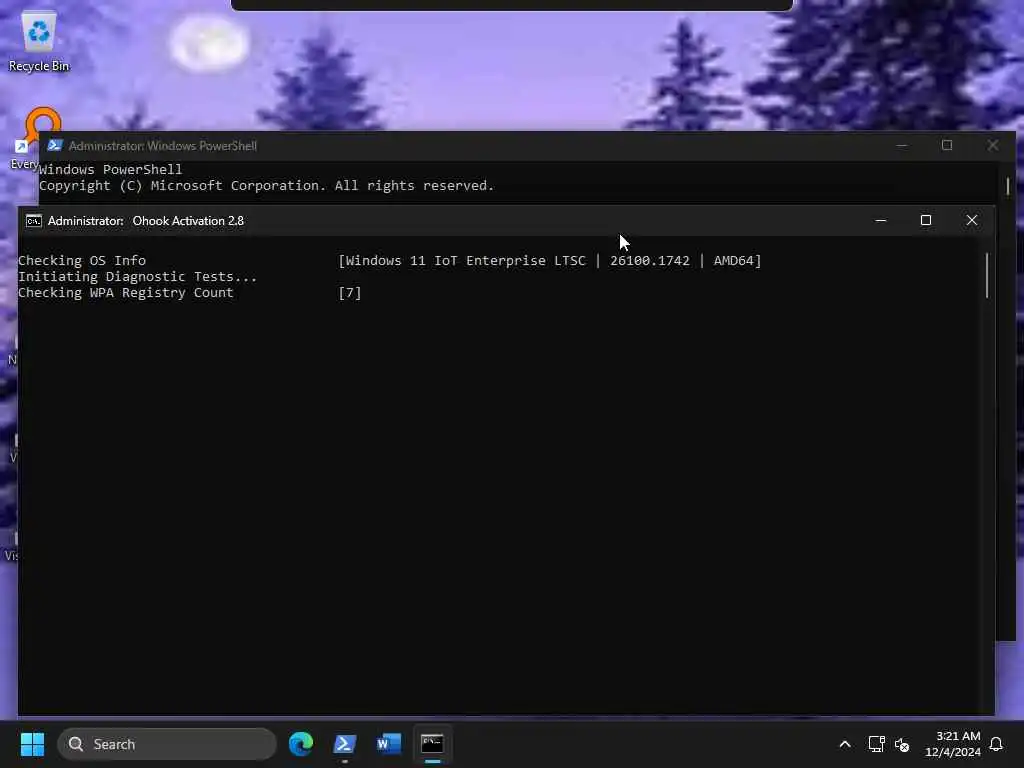This screenshot has height=768, width=1024.
Task: Close the Ohook Activation 2.8 window
Action: 972,220
